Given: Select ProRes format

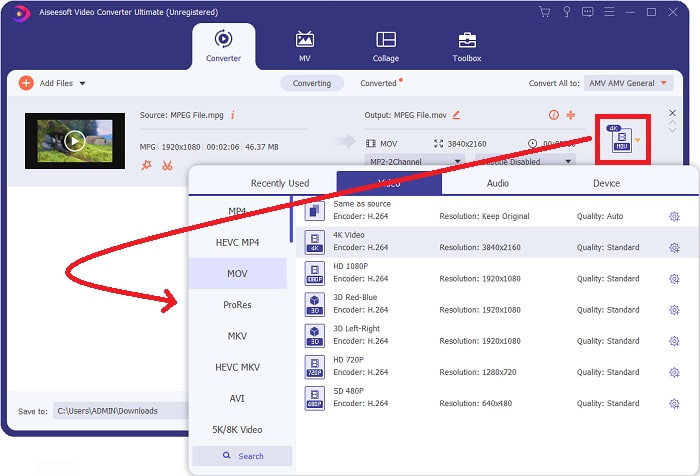Looking at the screenshot, I should pyautogui.click(x=237, y=305).
